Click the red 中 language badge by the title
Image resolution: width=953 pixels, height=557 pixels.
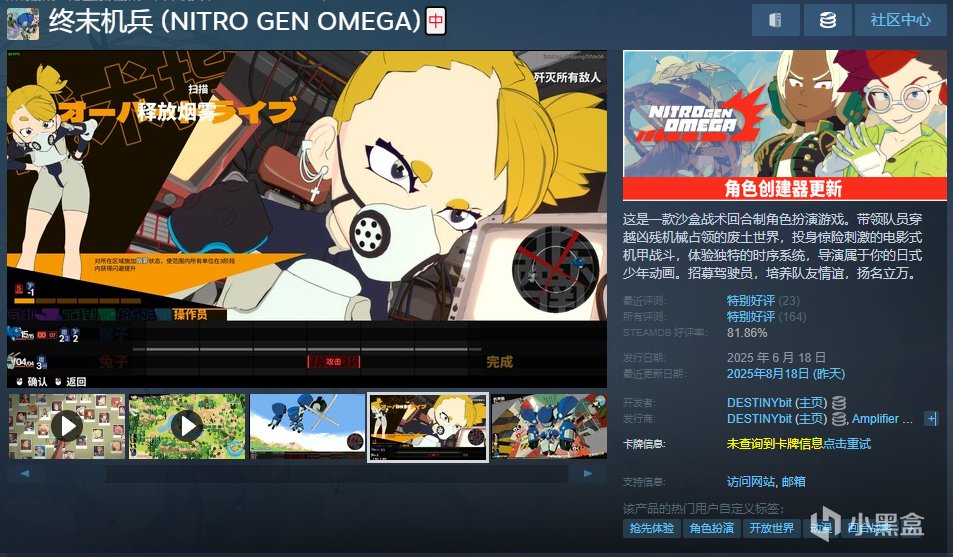[436, 21]
